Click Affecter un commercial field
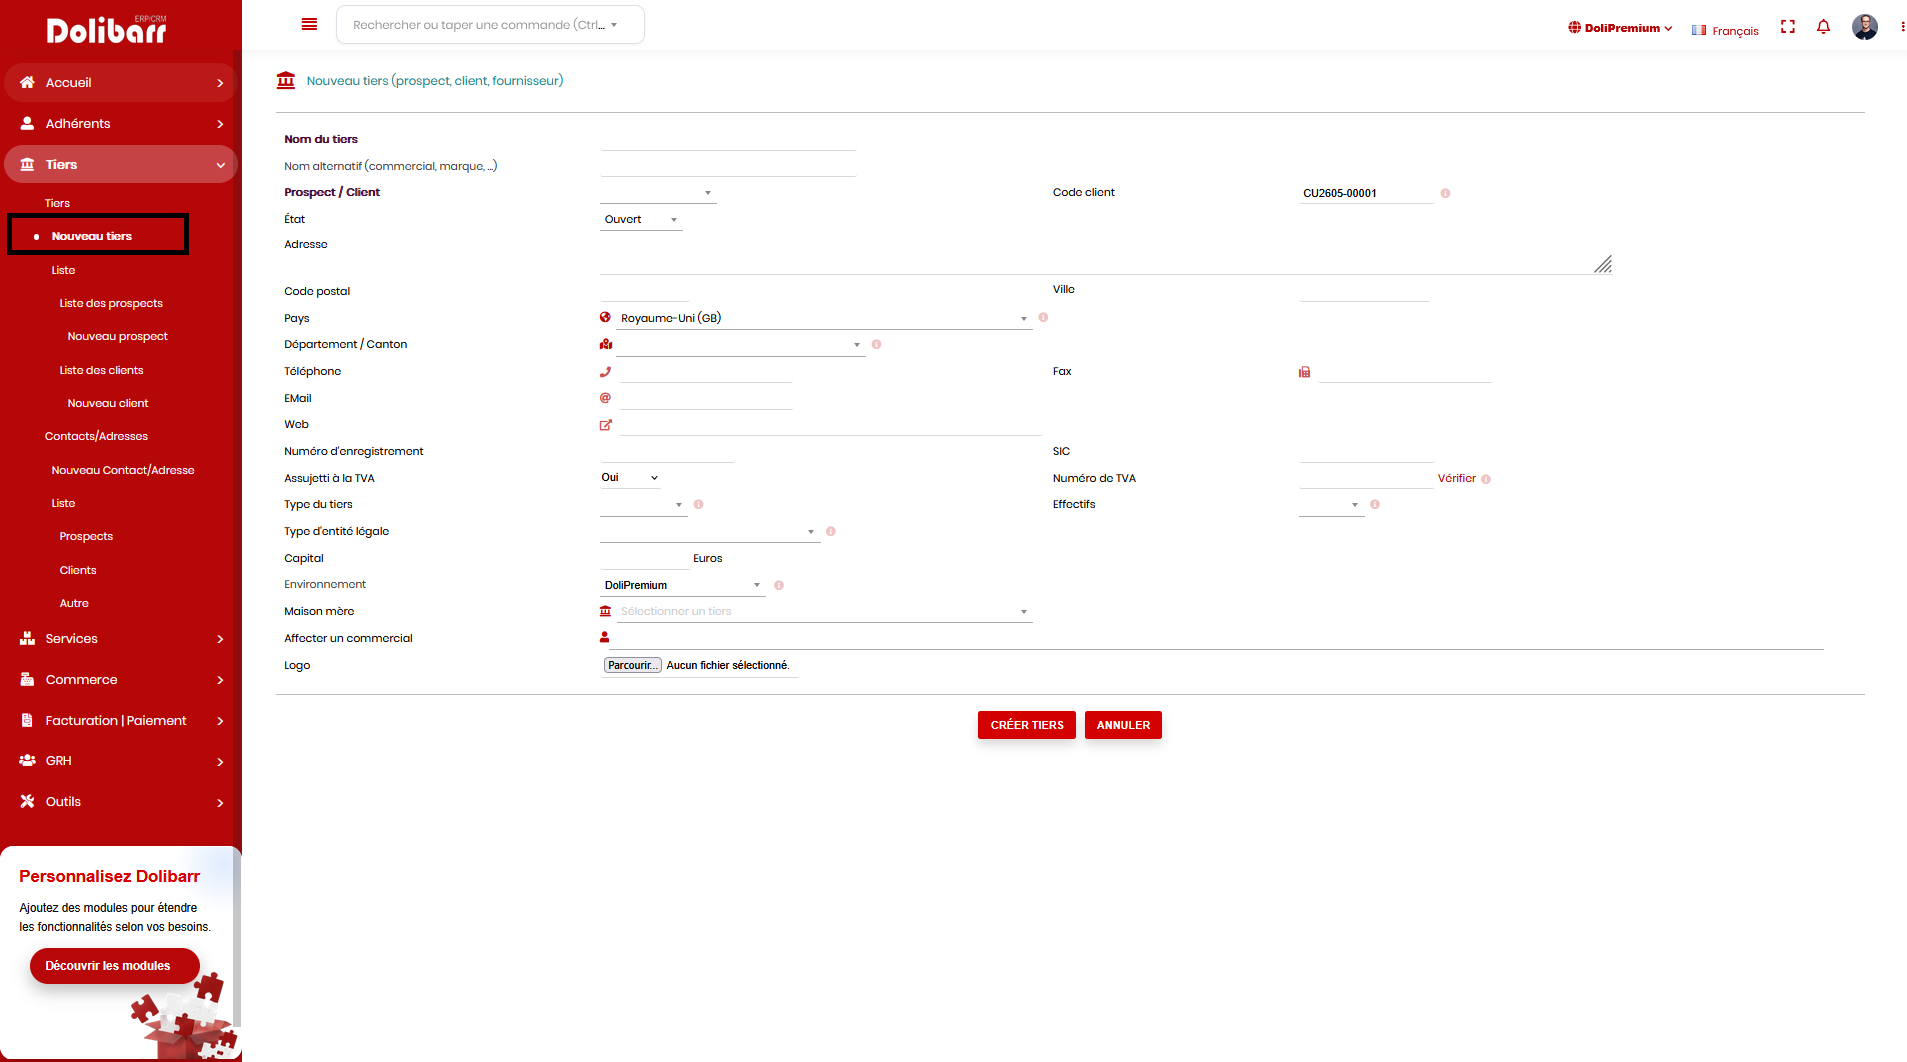 [x=1217, y=638]
